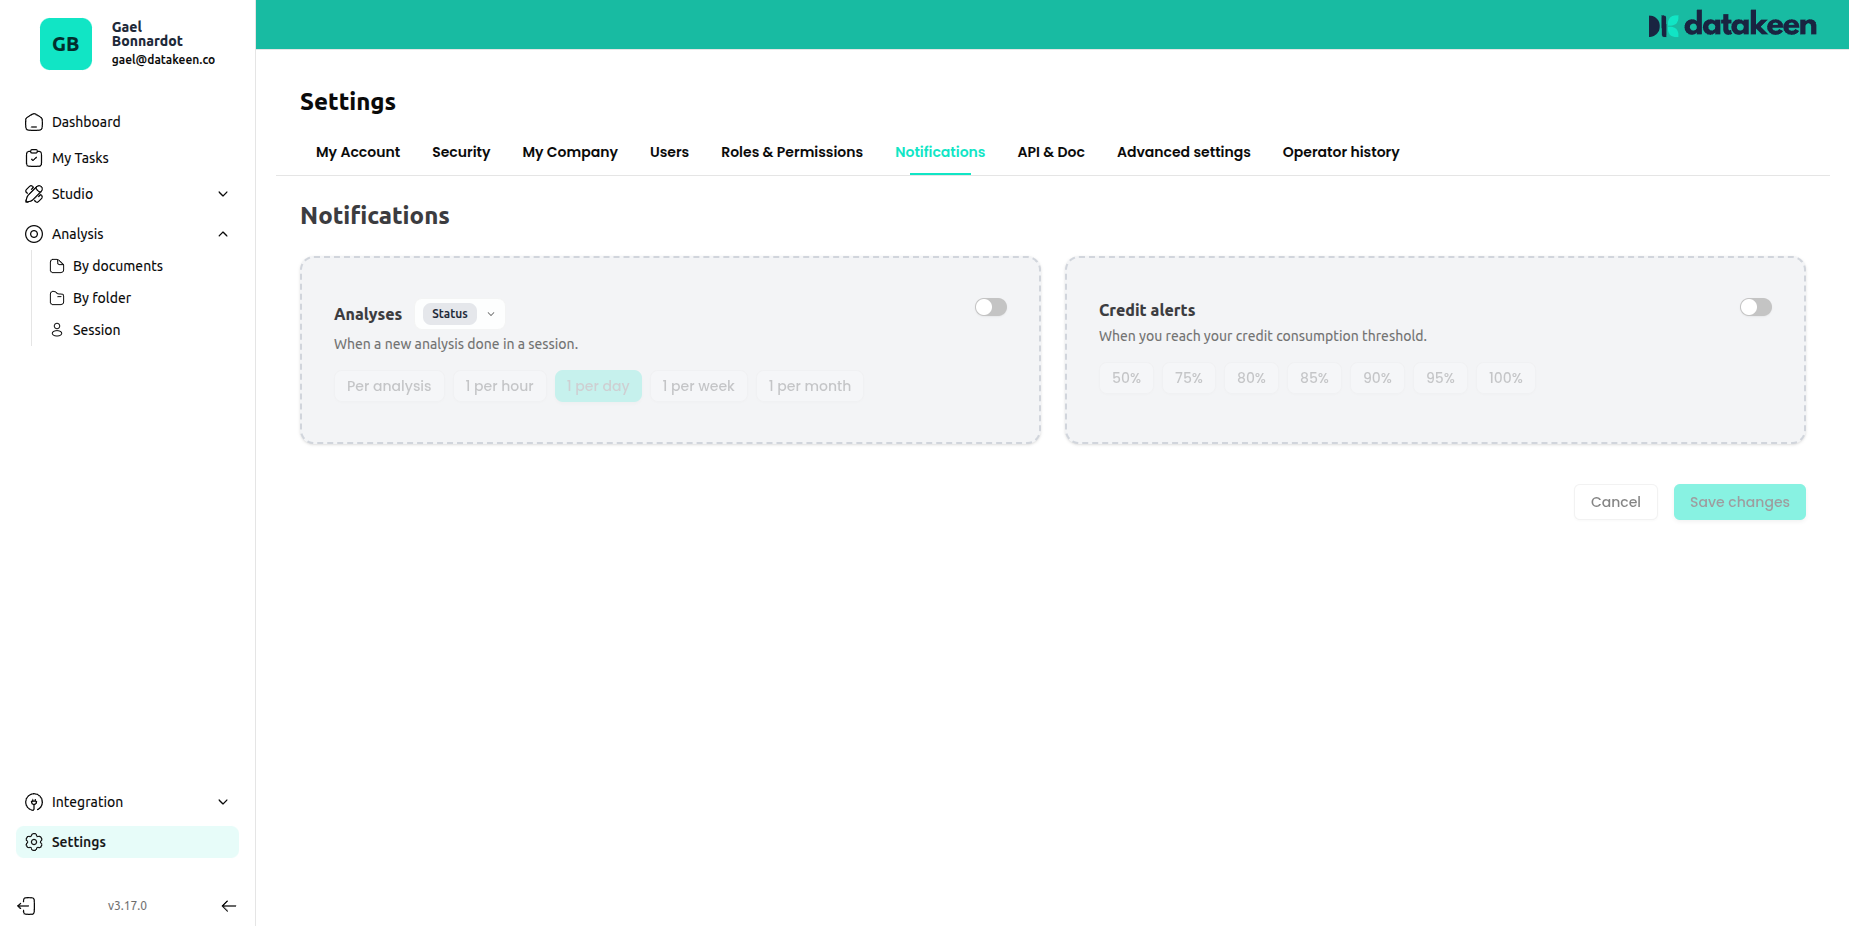This screenshot has width=1849, height=926.
Task: Expand the Integration sidebar menu
Action: click(223, 802)
